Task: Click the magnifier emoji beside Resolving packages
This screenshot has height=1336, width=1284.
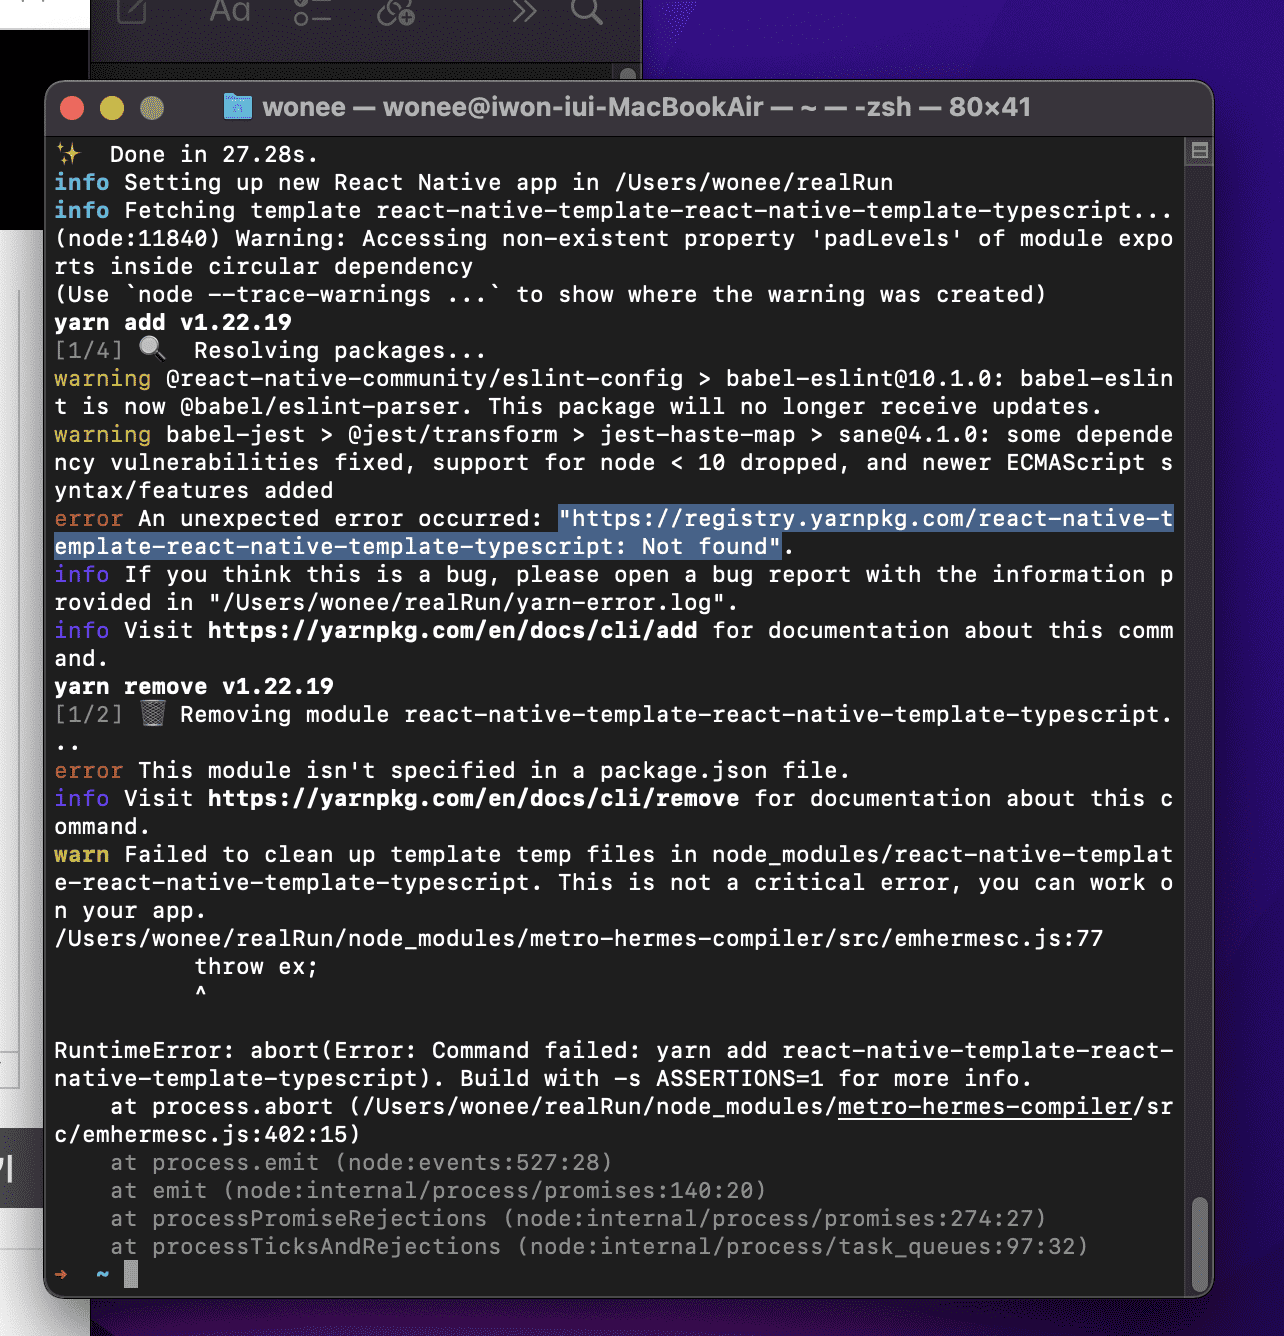Action: pyautogui.click(x=152, y=349)
